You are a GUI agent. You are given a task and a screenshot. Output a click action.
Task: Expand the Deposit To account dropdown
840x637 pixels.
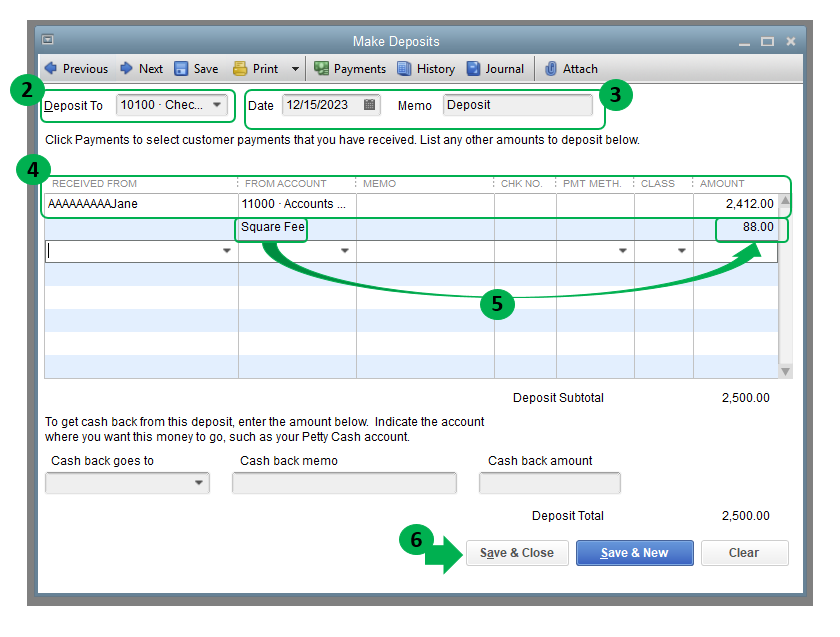[x=217, y=104]
